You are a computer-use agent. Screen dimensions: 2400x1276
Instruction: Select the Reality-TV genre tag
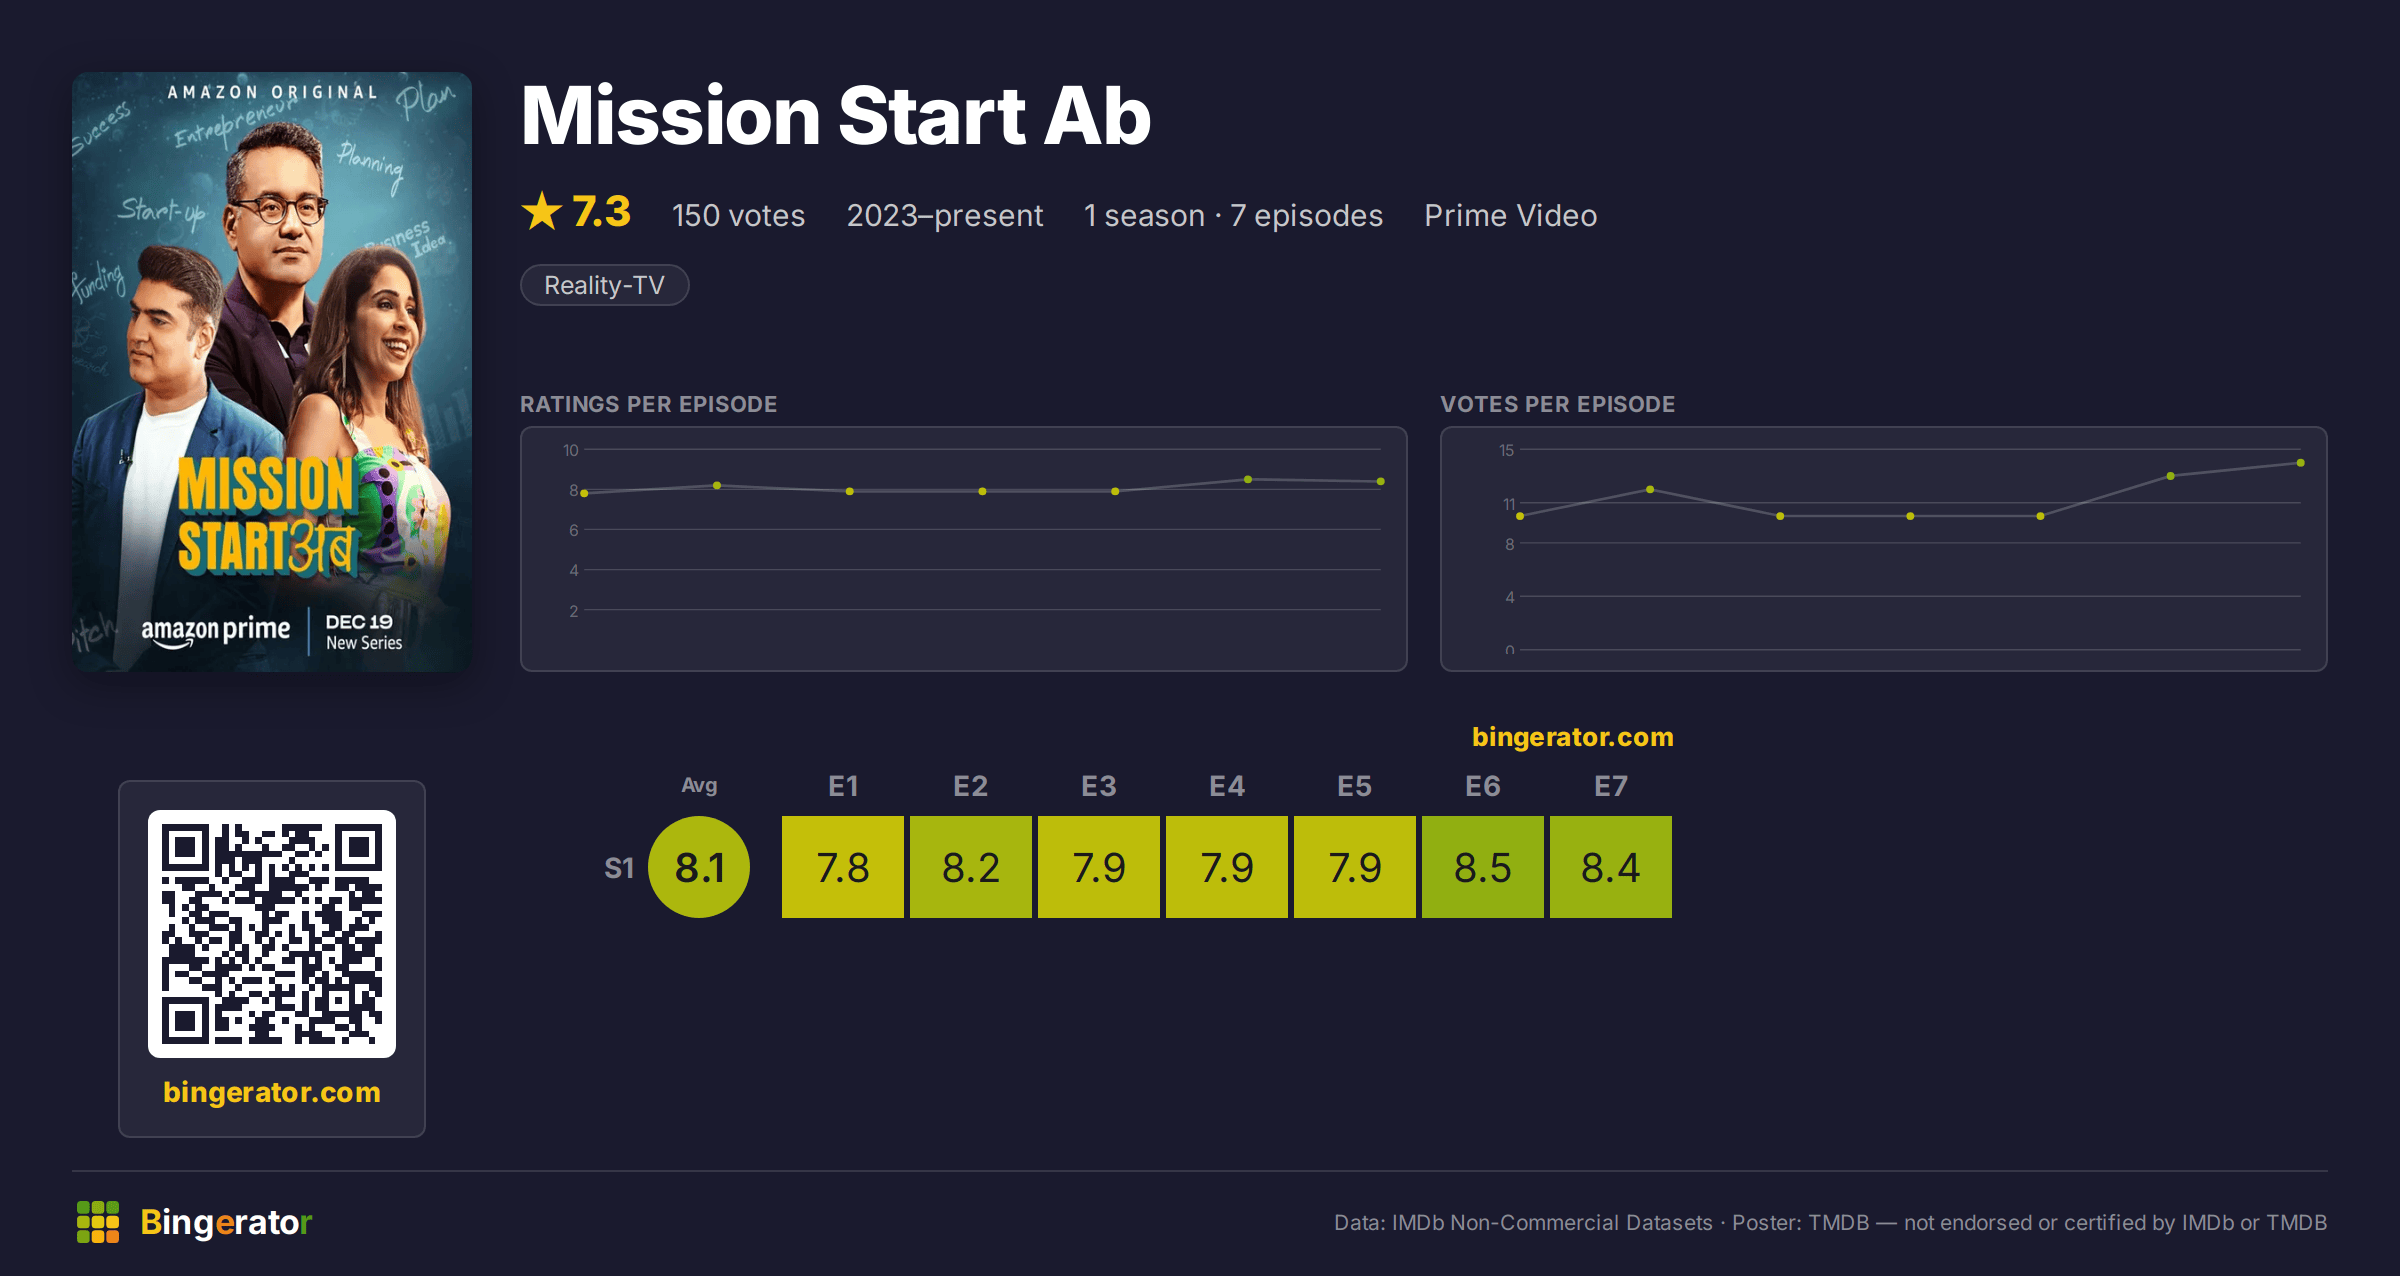(x=605, y=285)
